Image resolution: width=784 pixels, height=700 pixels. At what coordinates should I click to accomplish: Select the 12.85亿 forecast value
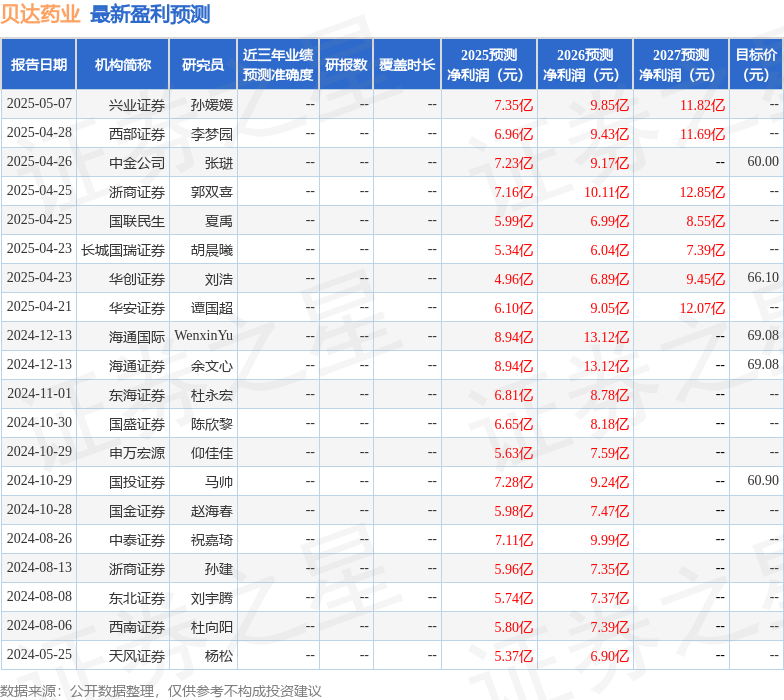[701, 192]
